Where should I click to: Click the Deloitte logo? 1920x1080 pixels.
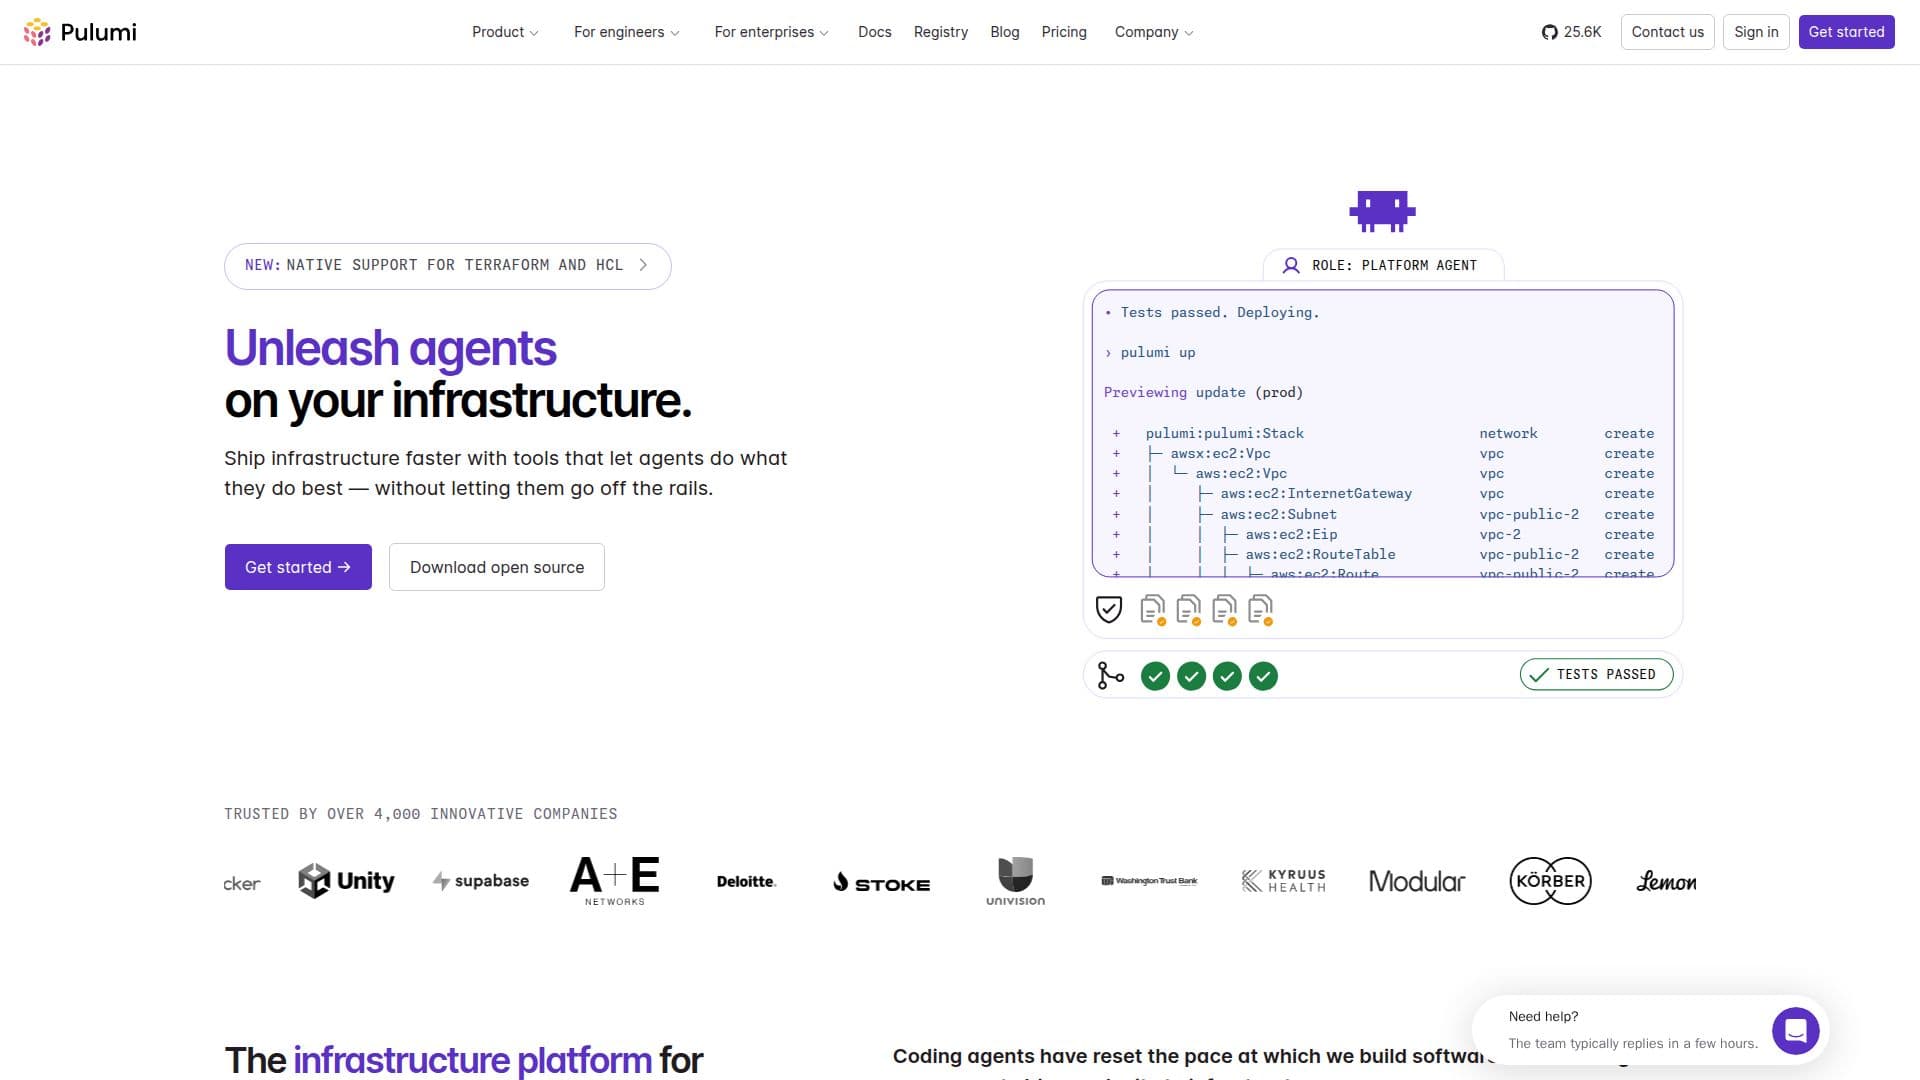coord(746,881)
